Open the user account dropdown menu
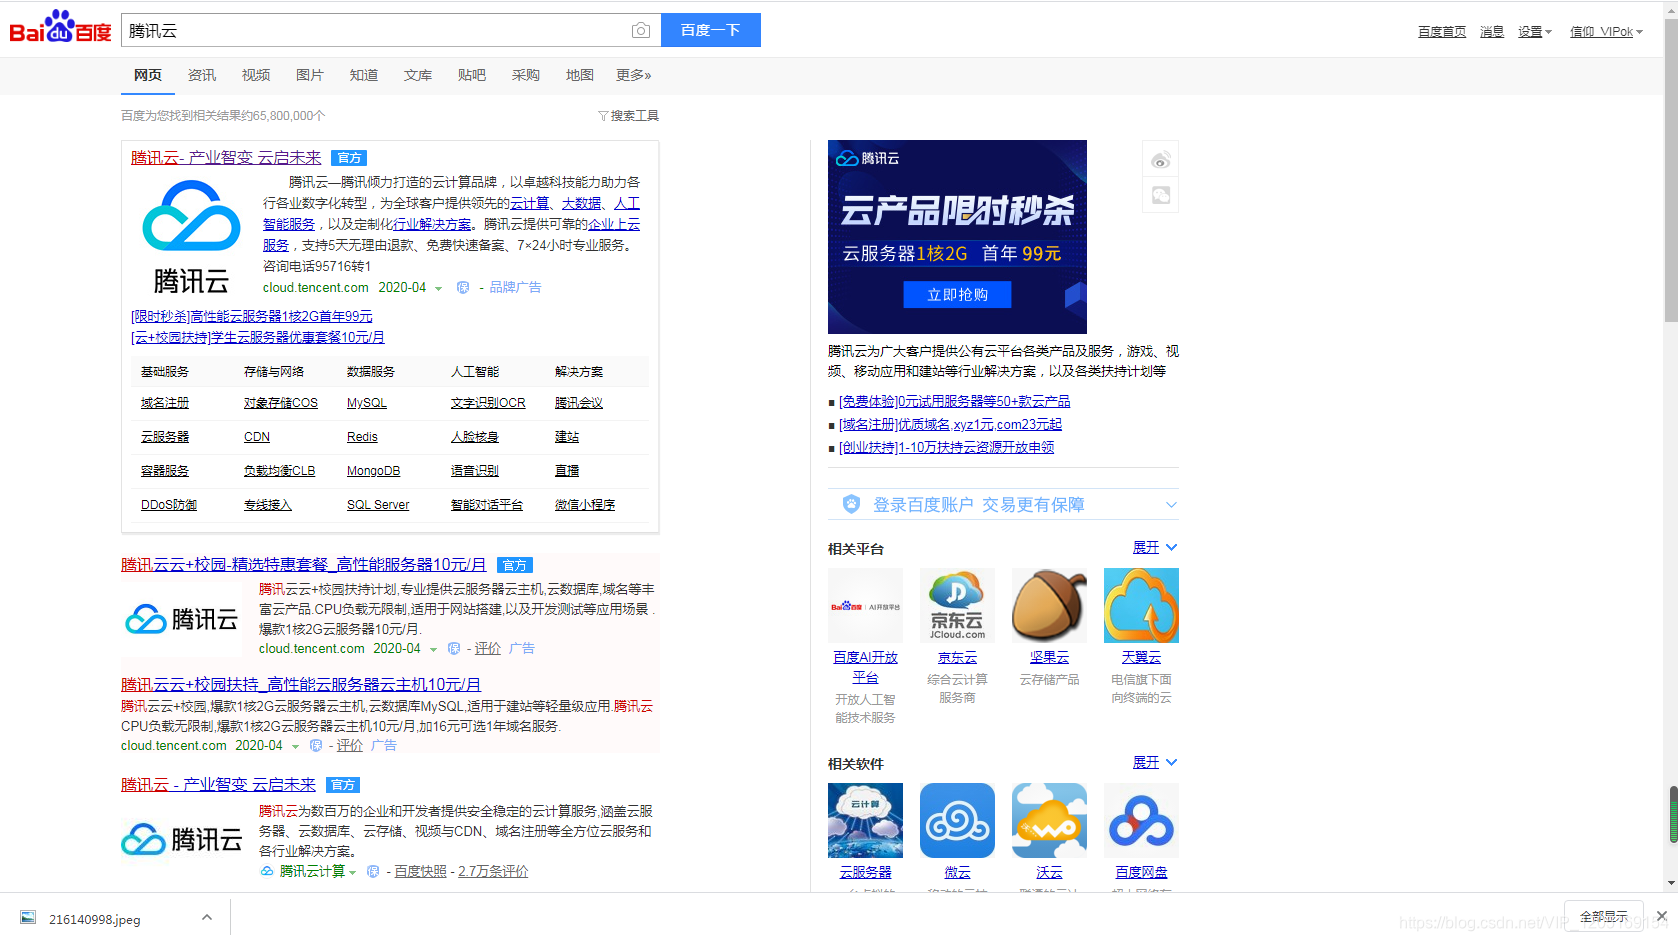Image resolution: width=1678 pixels, height=941 pixels. pyautogui.click(x=1606, y=32)
